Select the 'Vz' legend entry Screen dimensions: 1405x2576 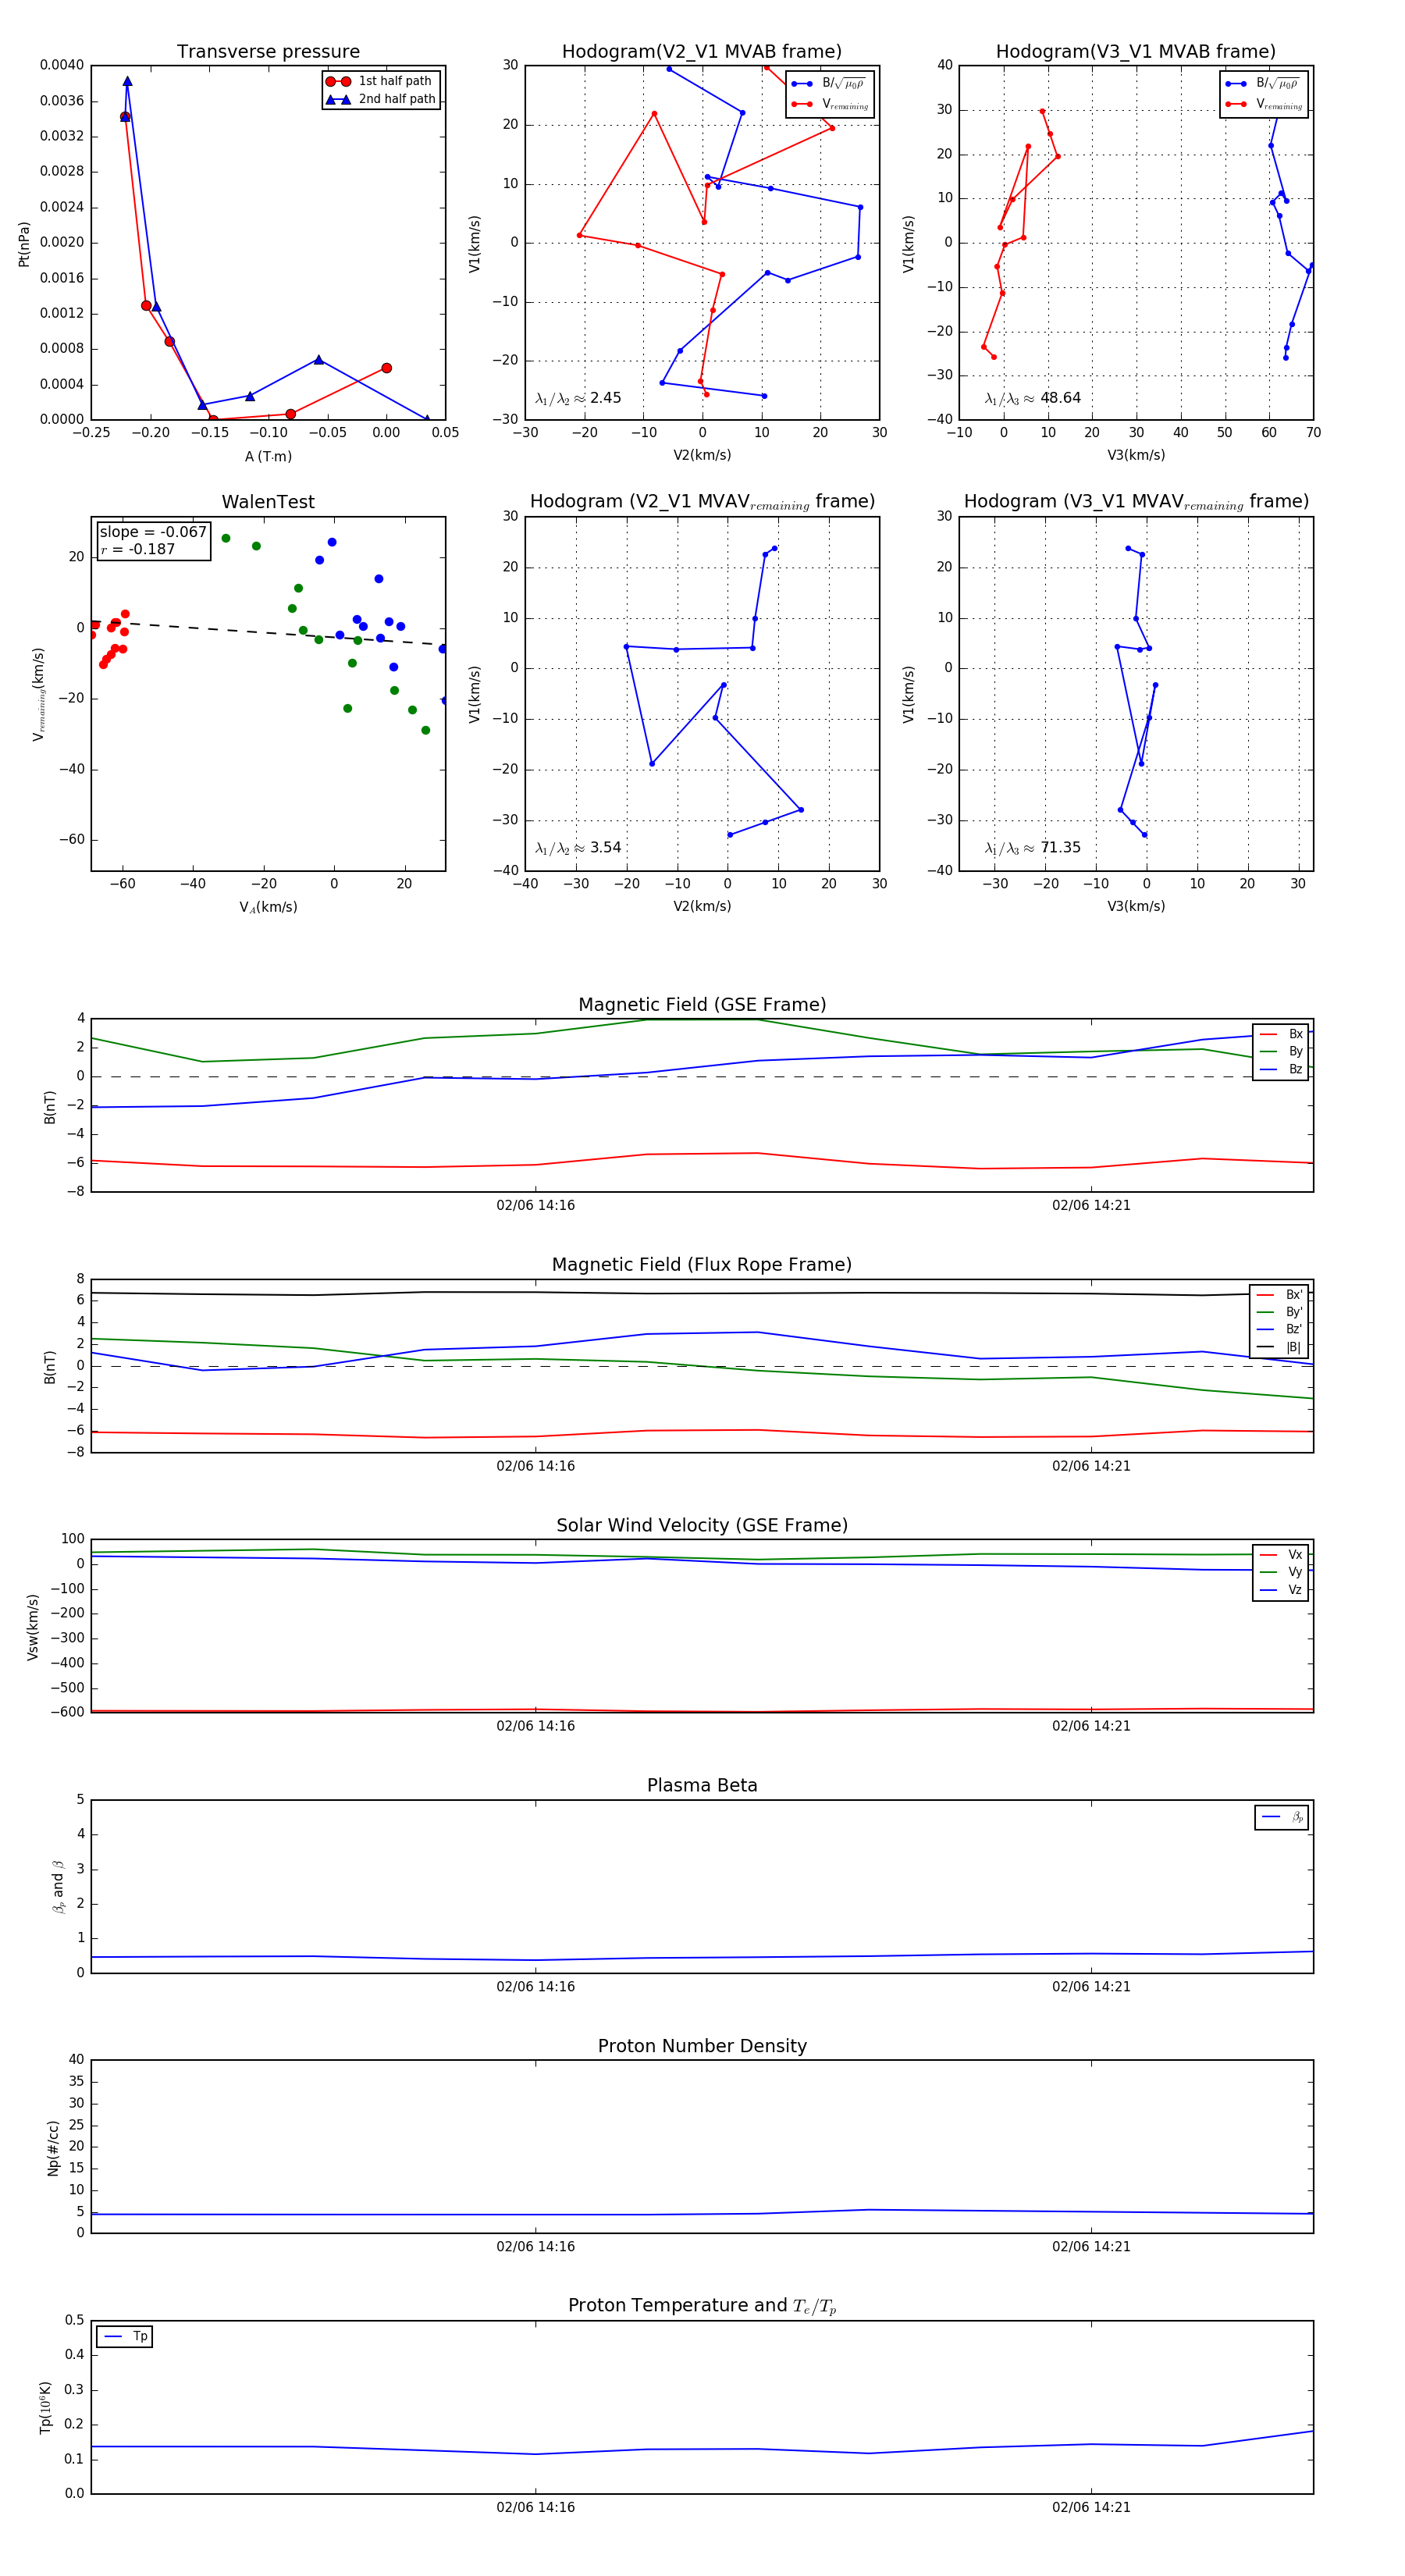click(x=1281, y=1590)
